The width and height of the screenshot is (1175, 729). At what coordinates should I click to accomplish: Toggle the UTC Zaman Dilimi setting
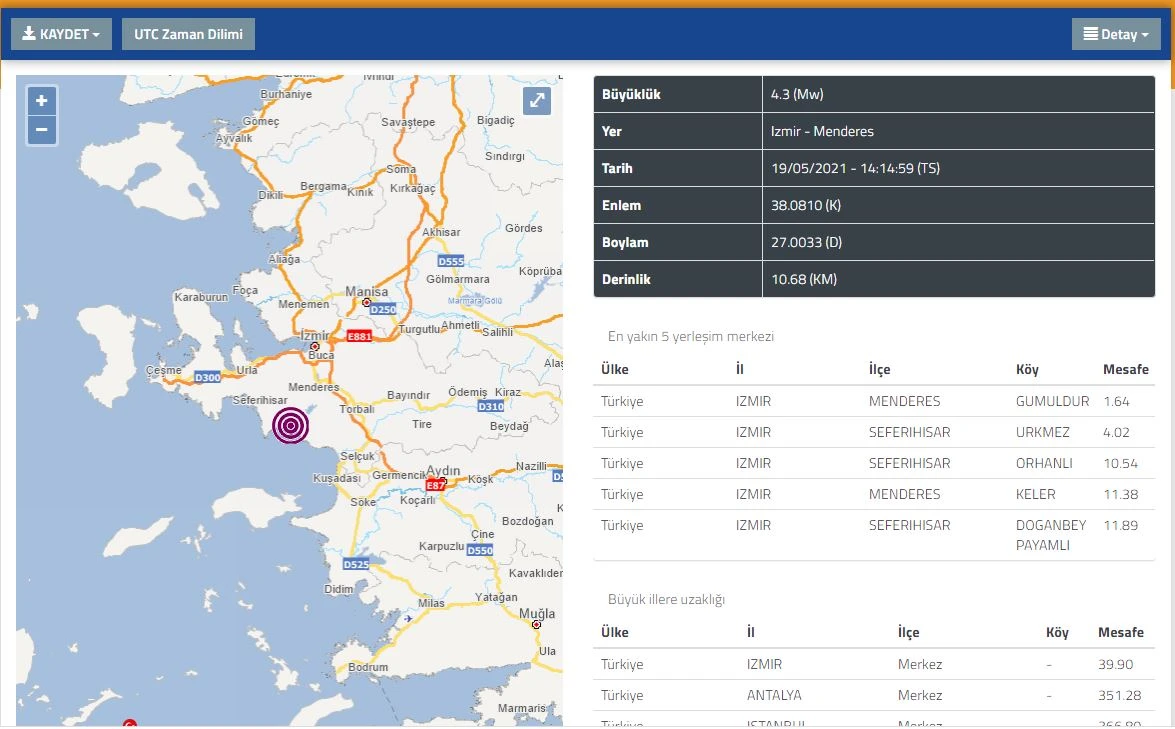[187, 33]
